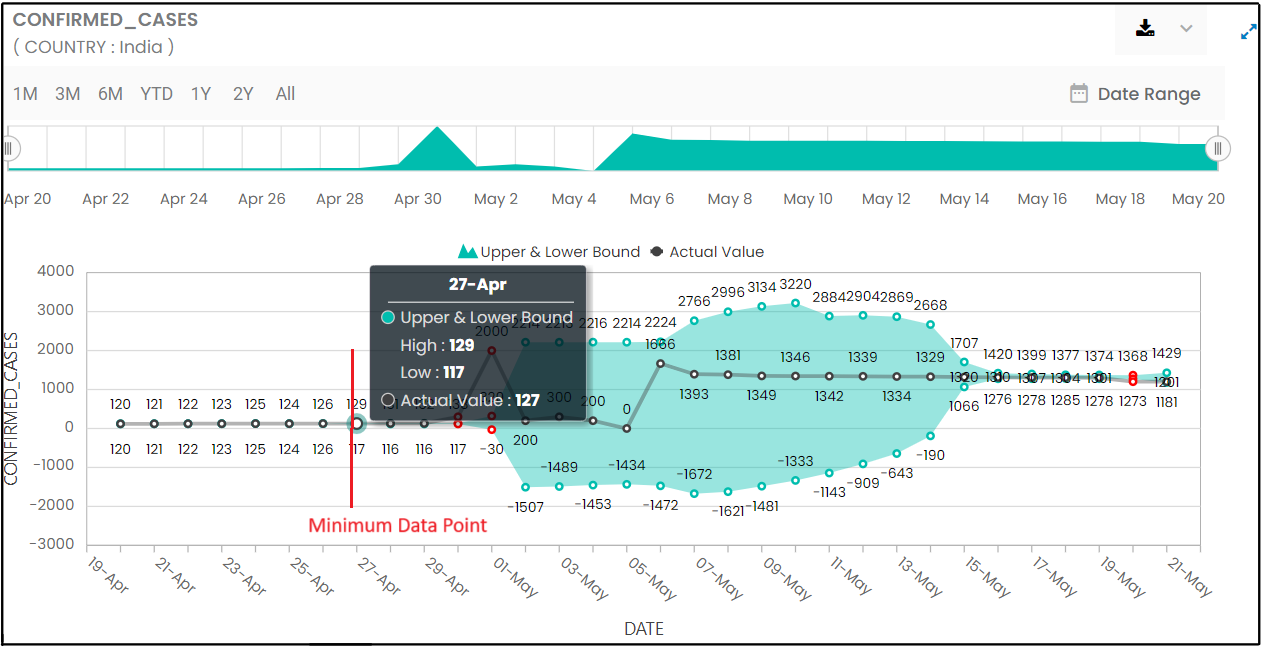Click the -1507 lower bound data label
Image resolution: width=1264 pixels, height=647 pixels.
(525, 507)
